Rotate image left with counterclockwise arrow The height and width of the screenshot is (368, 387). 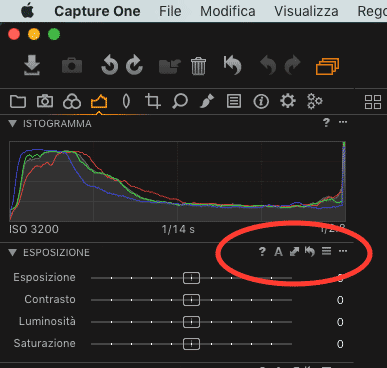tap(110, 65)
